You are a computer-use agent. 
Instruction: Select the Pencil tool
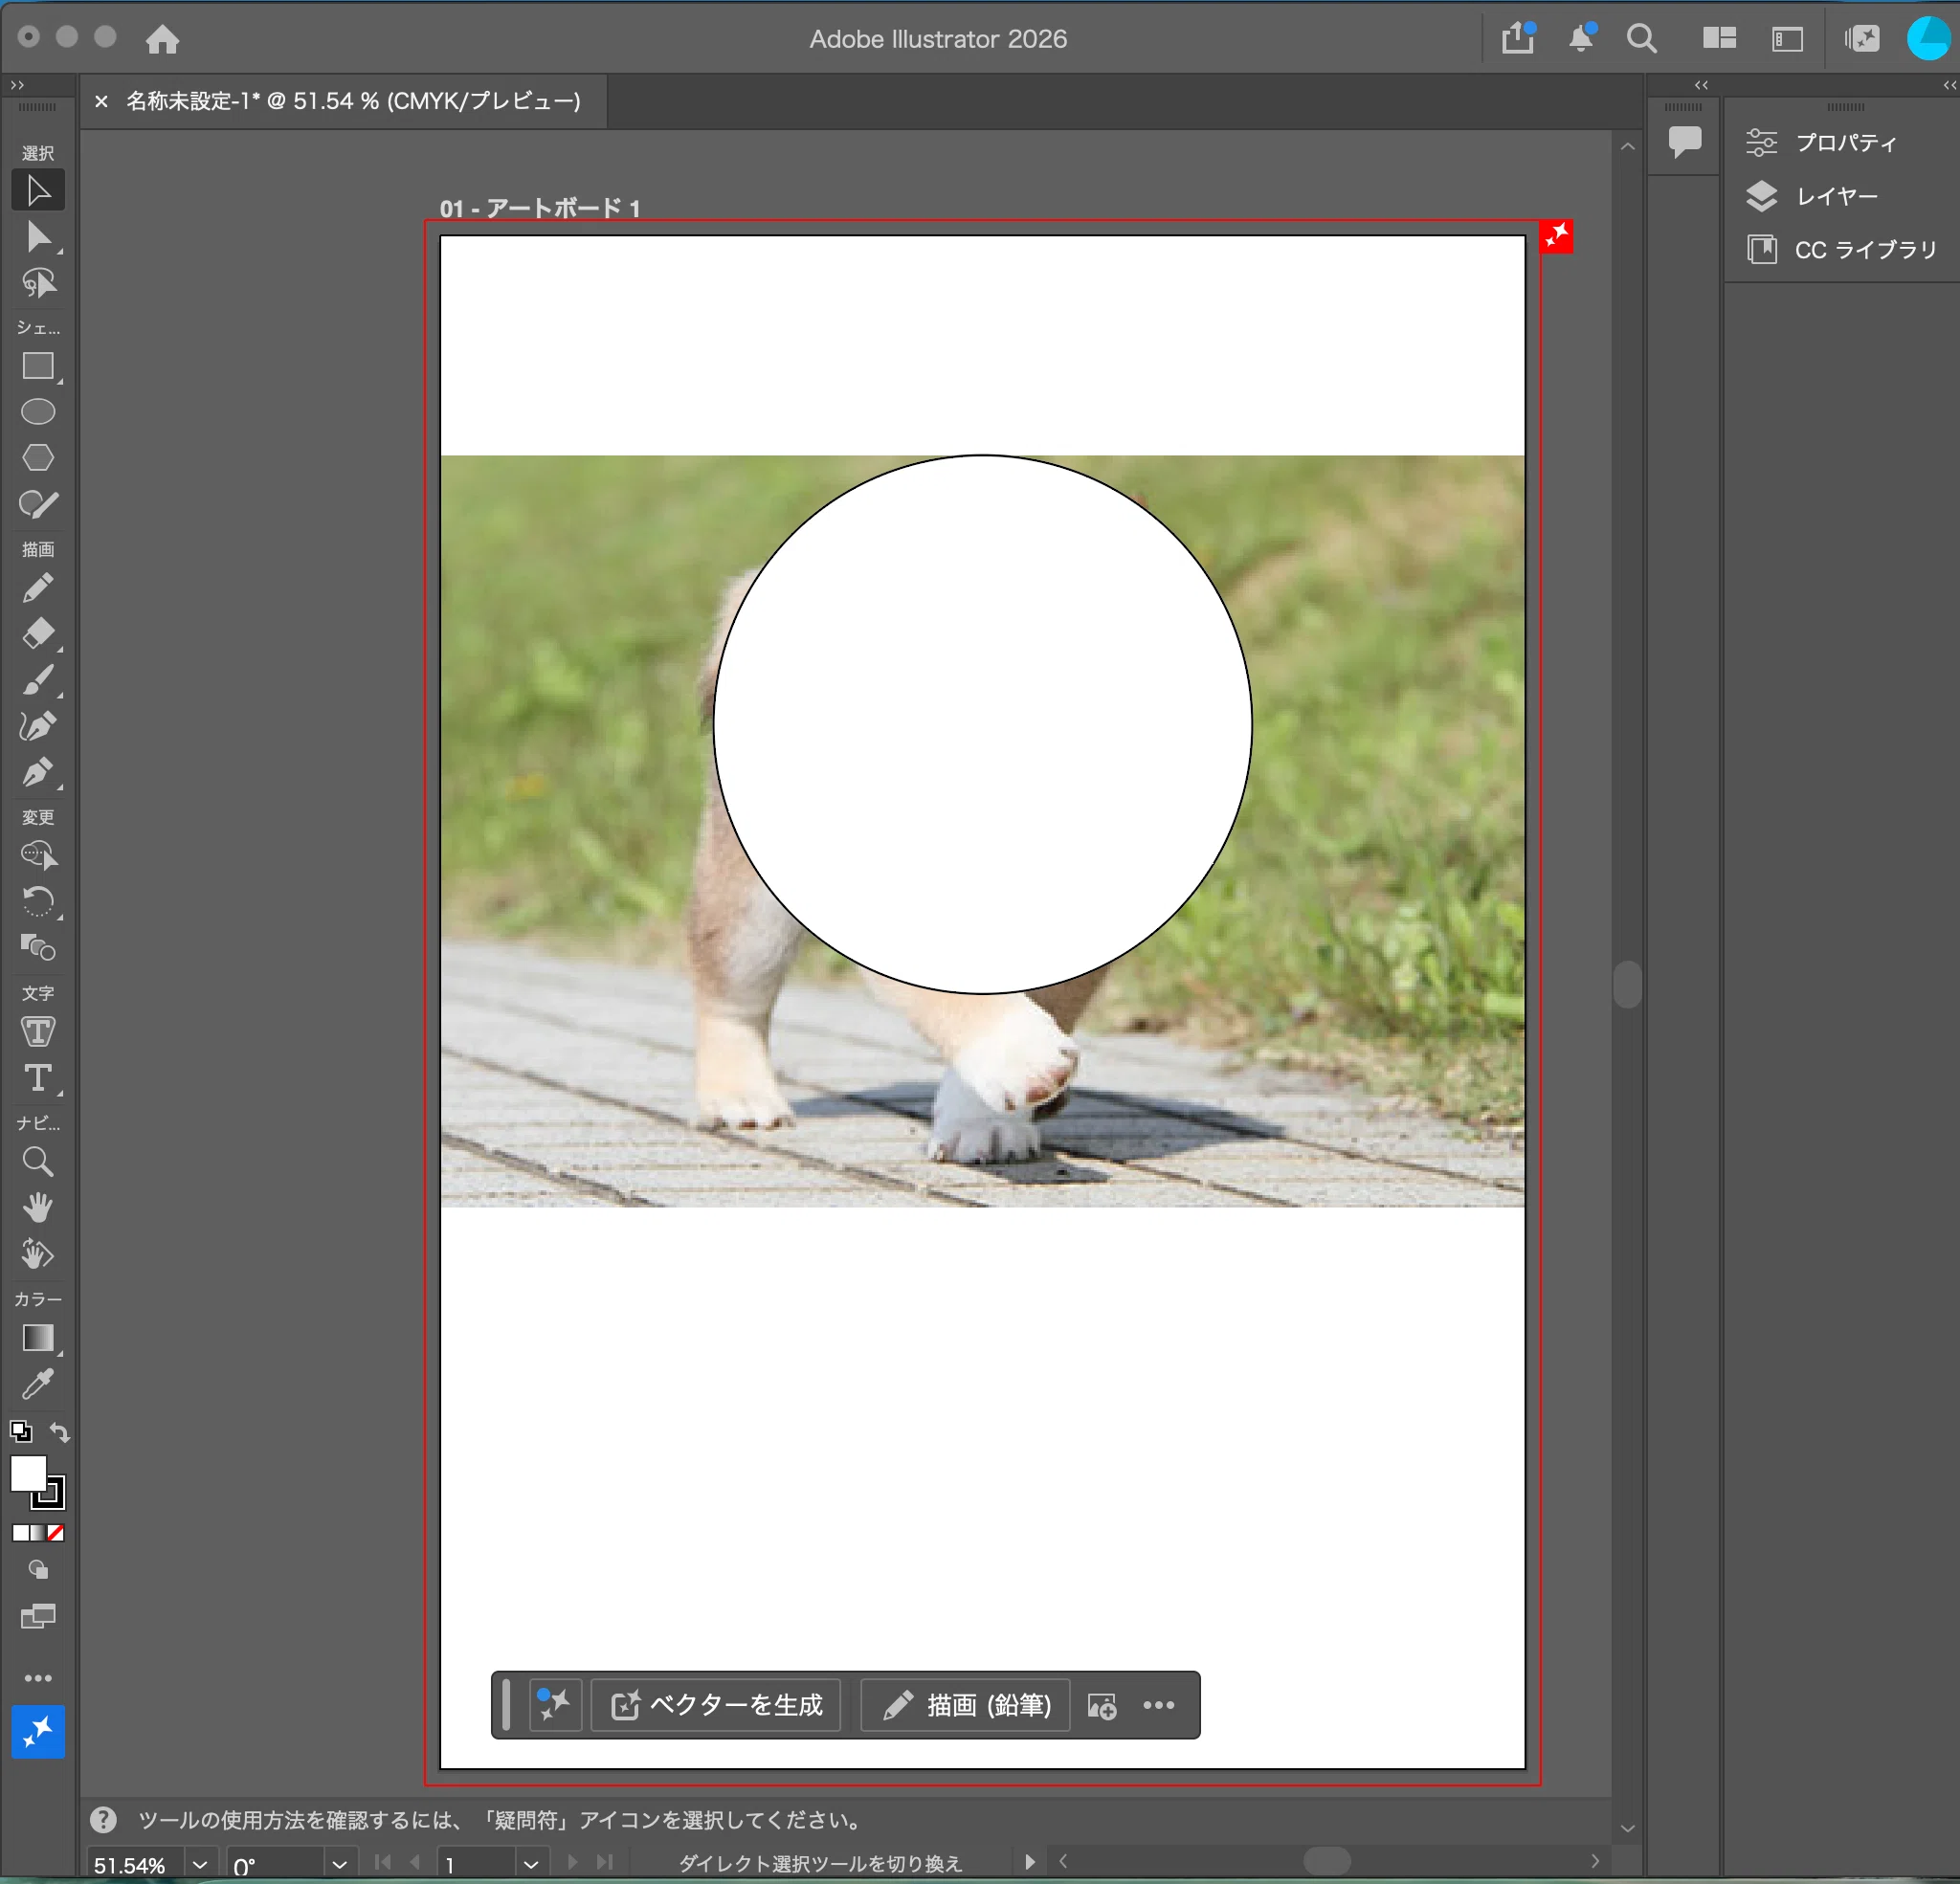38,588
